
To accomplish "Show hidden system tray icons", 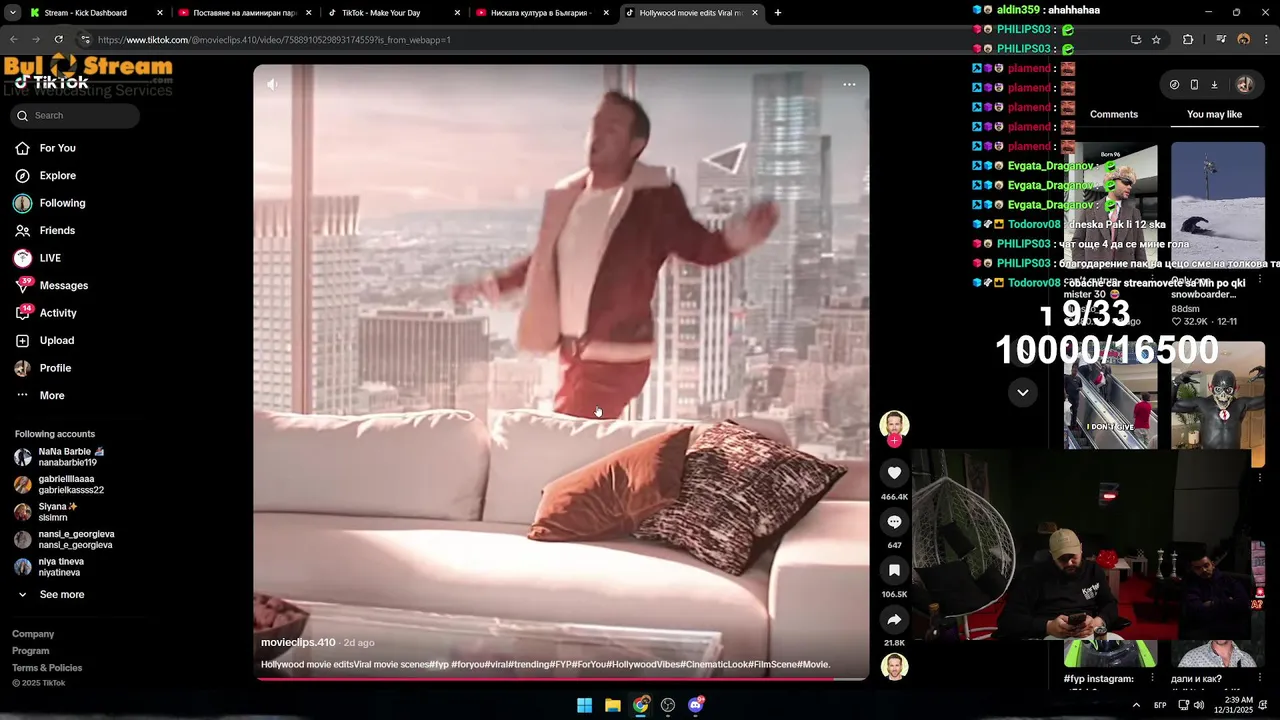I will [x=1136, y=705].
